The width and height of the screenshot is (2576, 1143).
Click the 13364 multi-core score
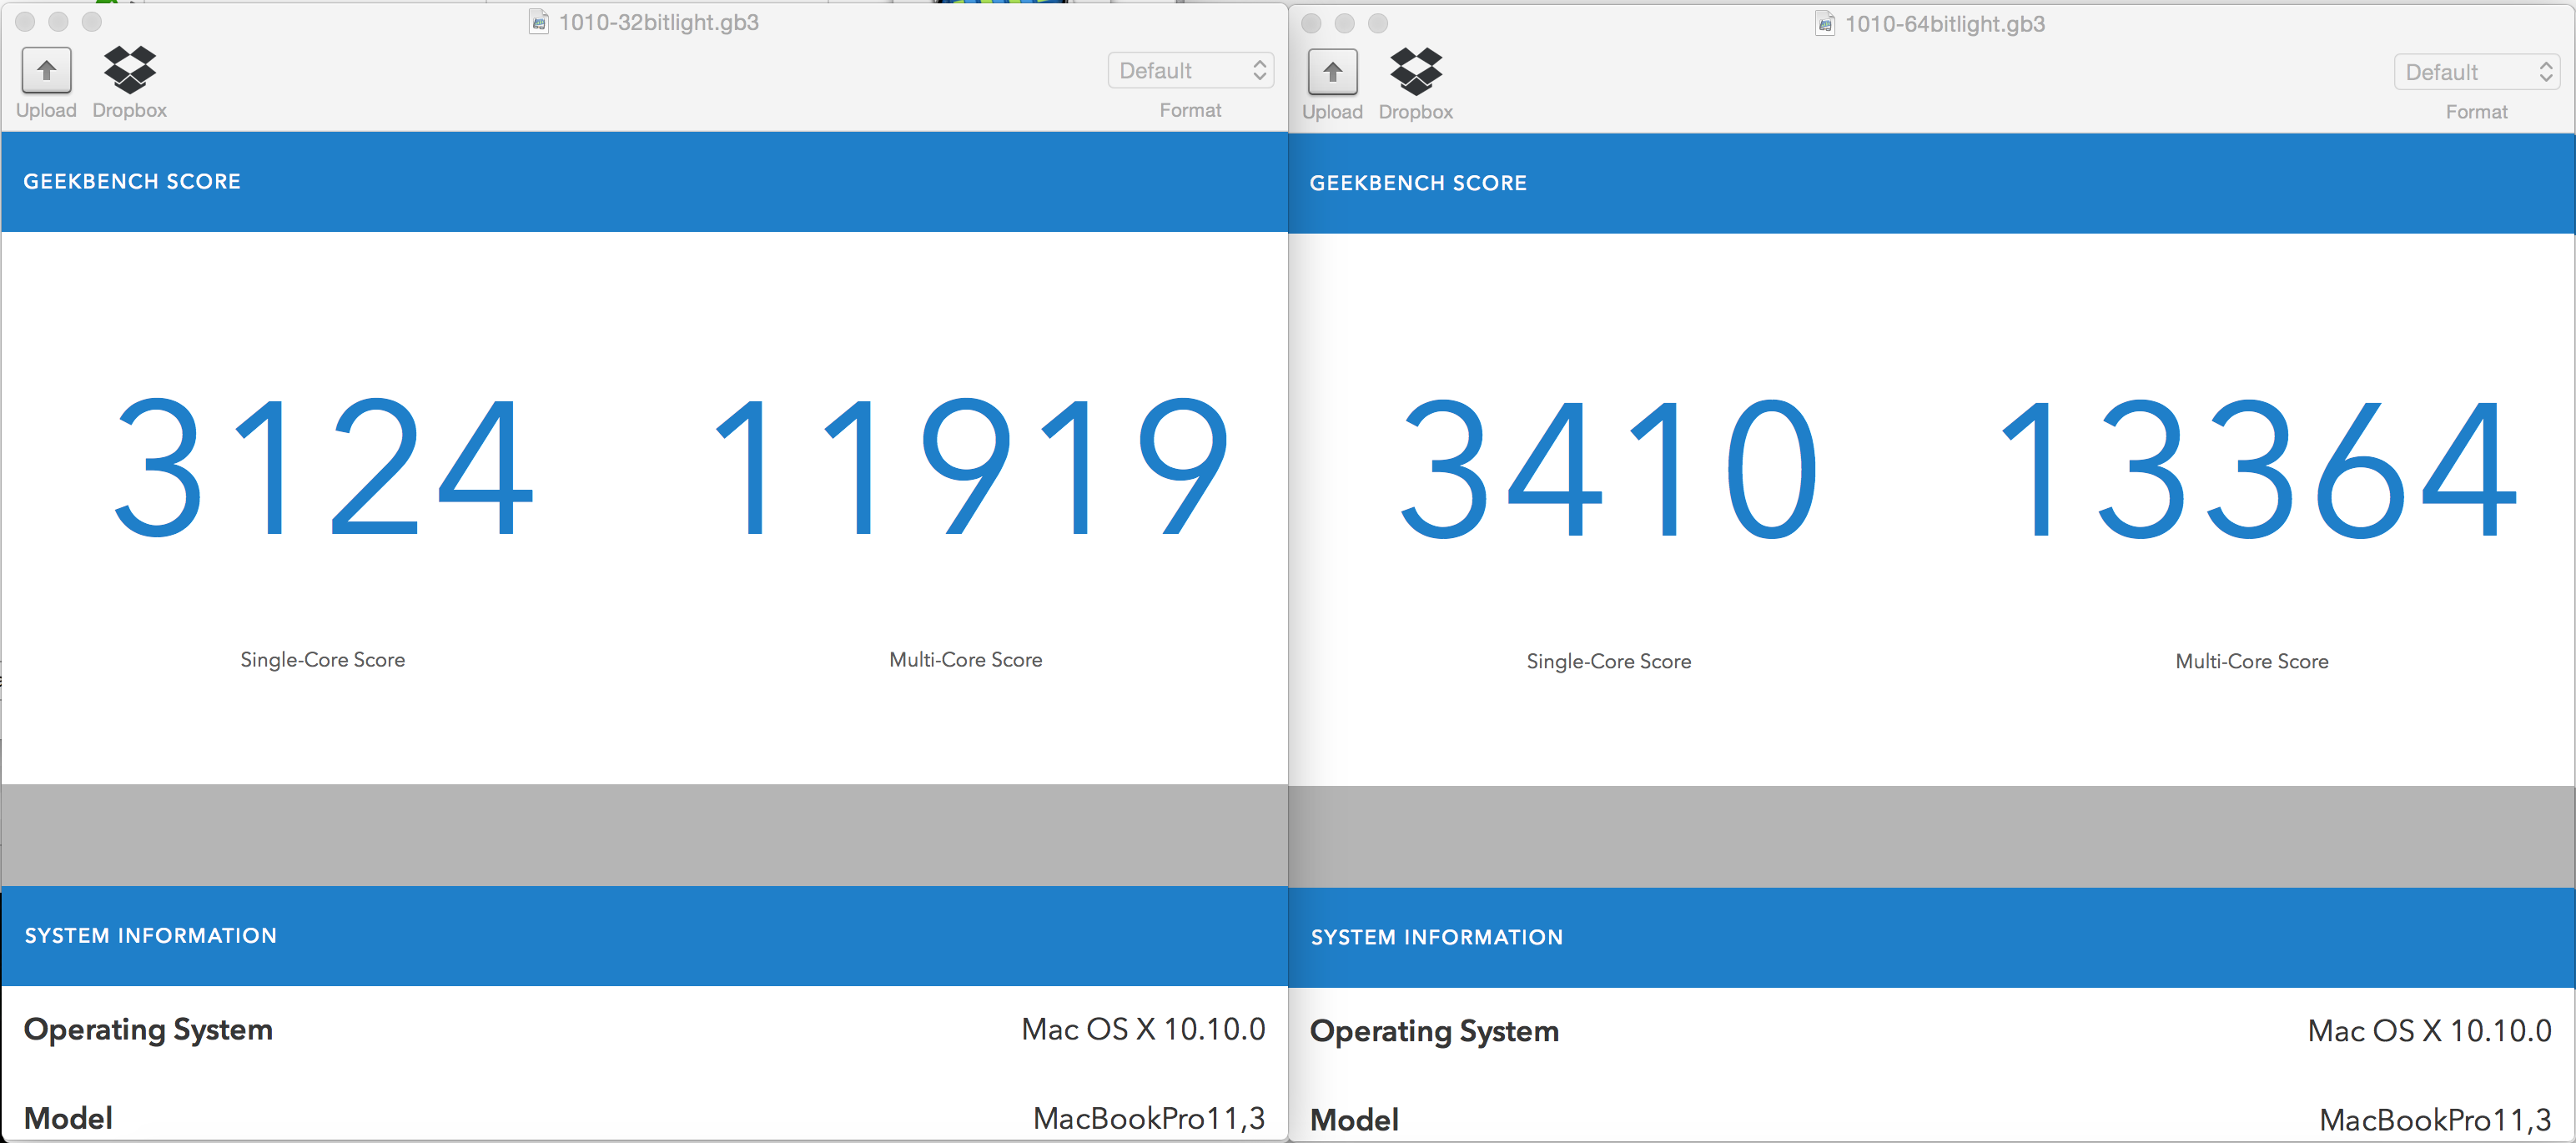coord(2252,469)
